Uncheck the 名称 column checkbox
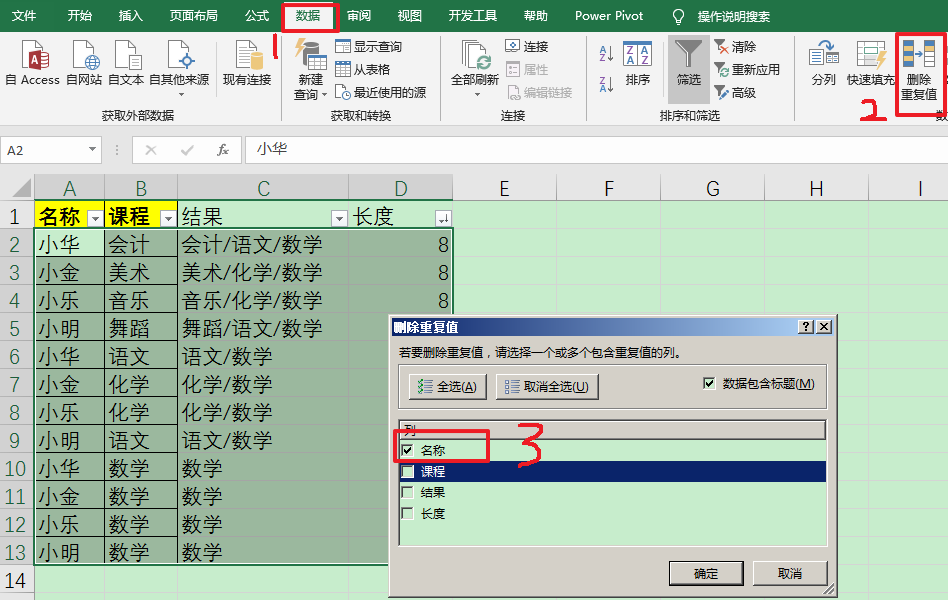948x600 pixels. coord(407,449)
